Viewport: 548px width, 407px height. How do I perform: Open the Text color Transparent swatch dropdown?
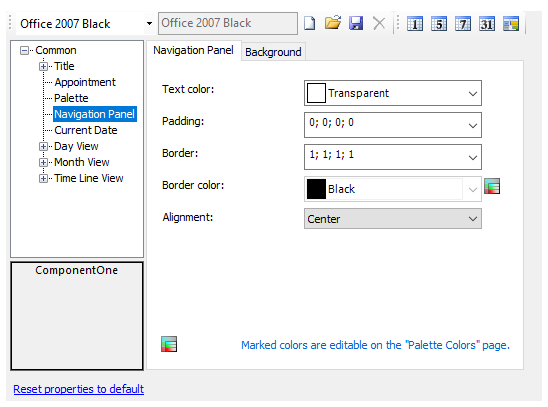(x=393, y=93)
